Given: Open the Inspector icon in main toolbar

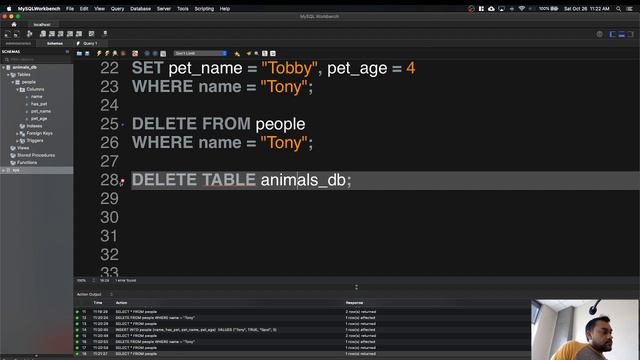Looking at the screenshot, I should click(29, 34).
